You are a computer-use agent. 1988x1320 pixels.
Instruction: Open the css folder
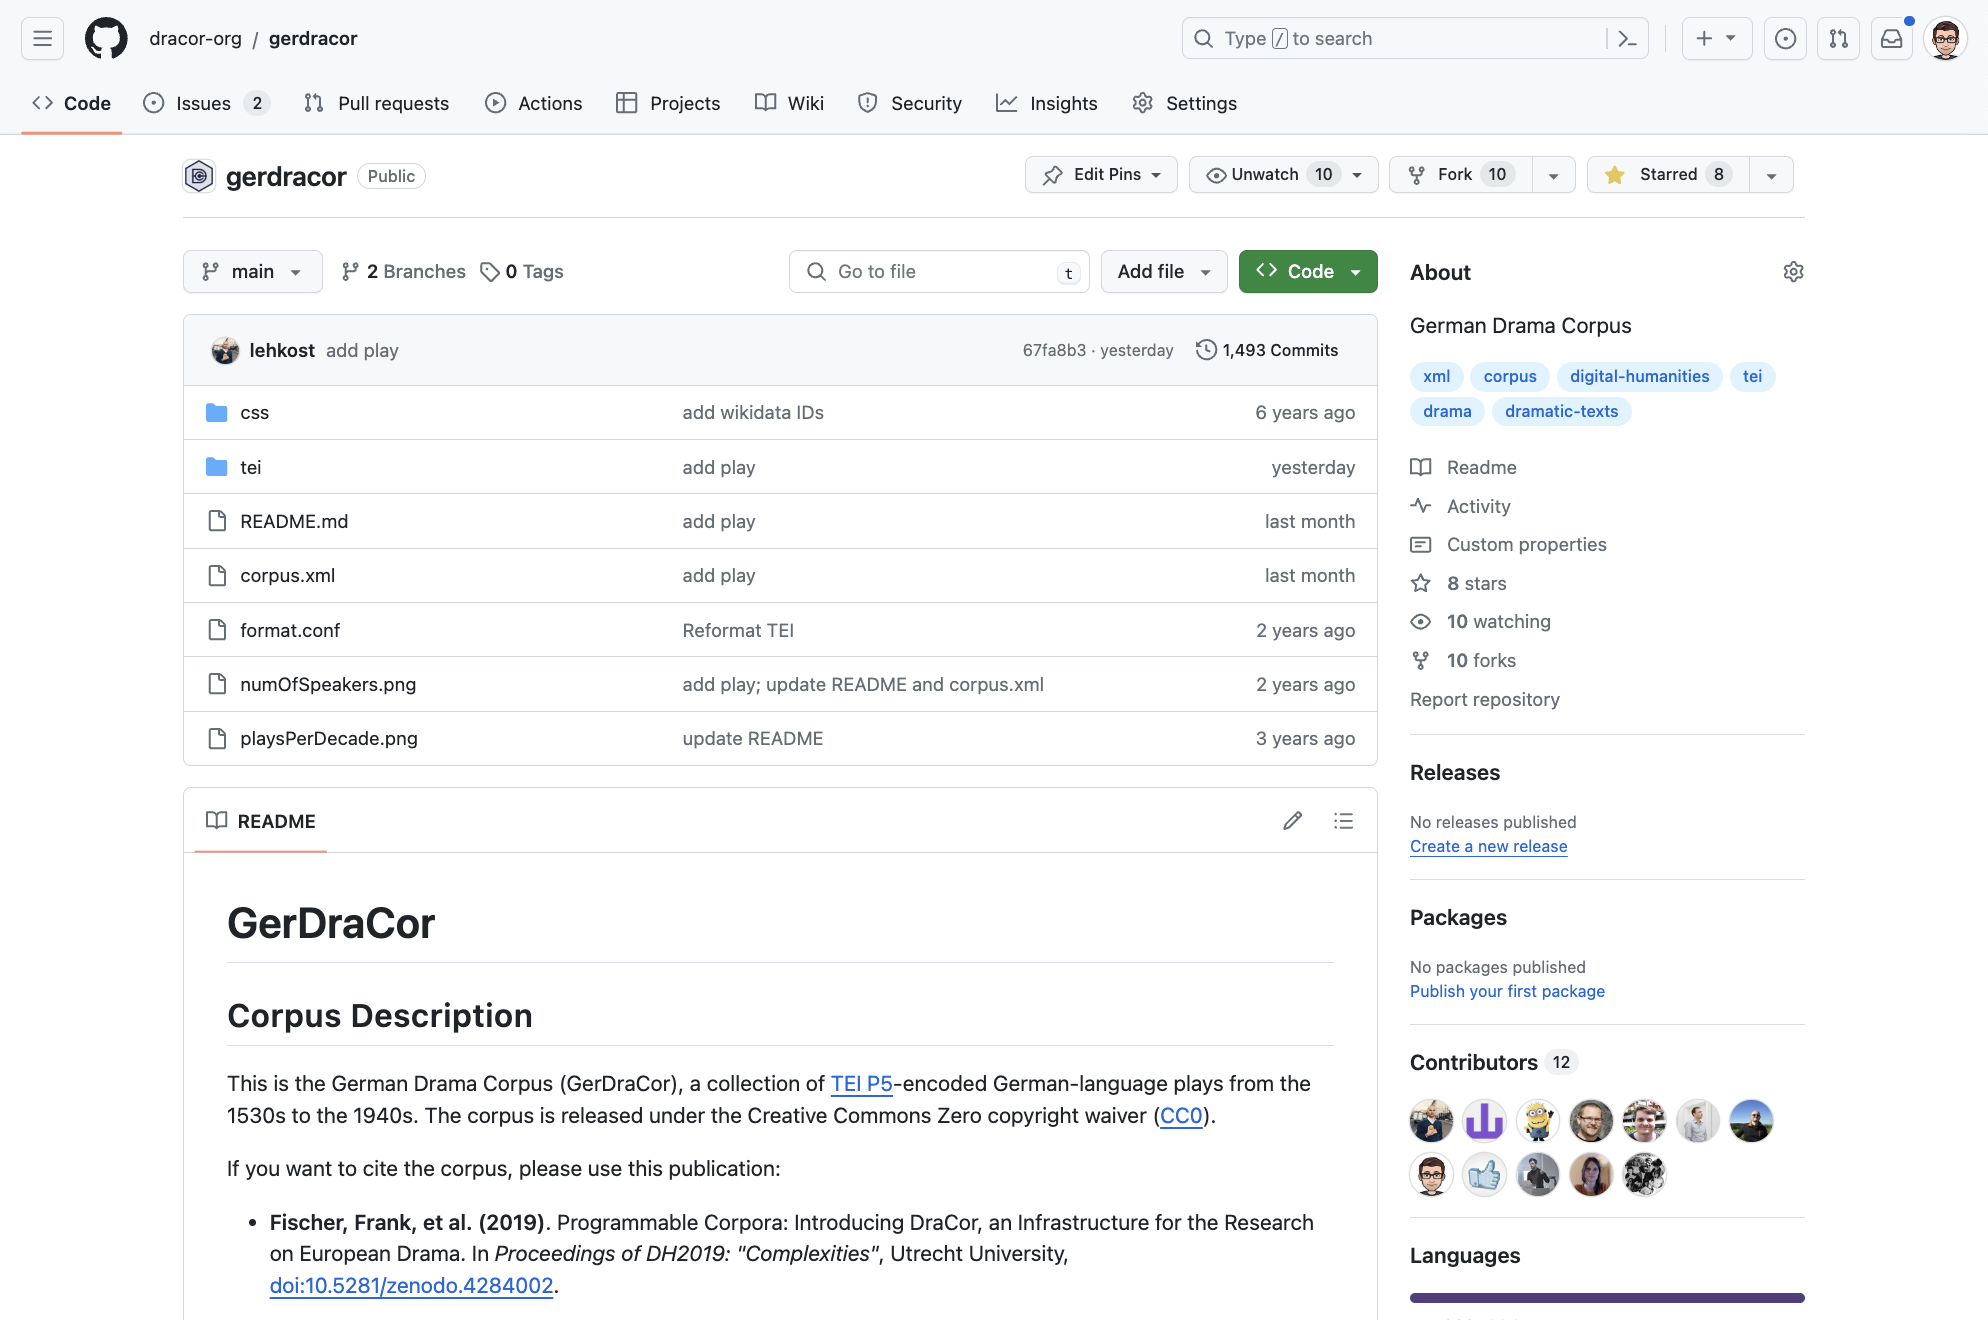coord(254,413)
